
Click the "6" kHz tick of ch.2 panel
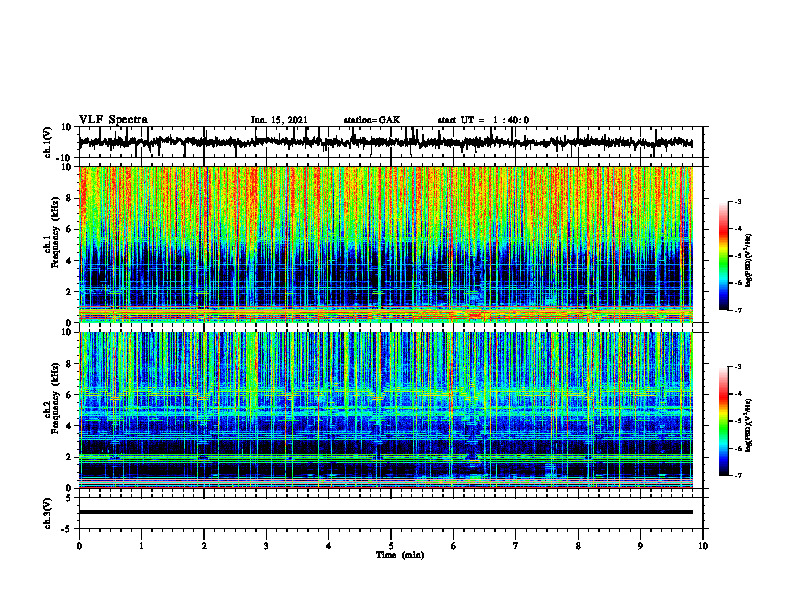[69, 395]
